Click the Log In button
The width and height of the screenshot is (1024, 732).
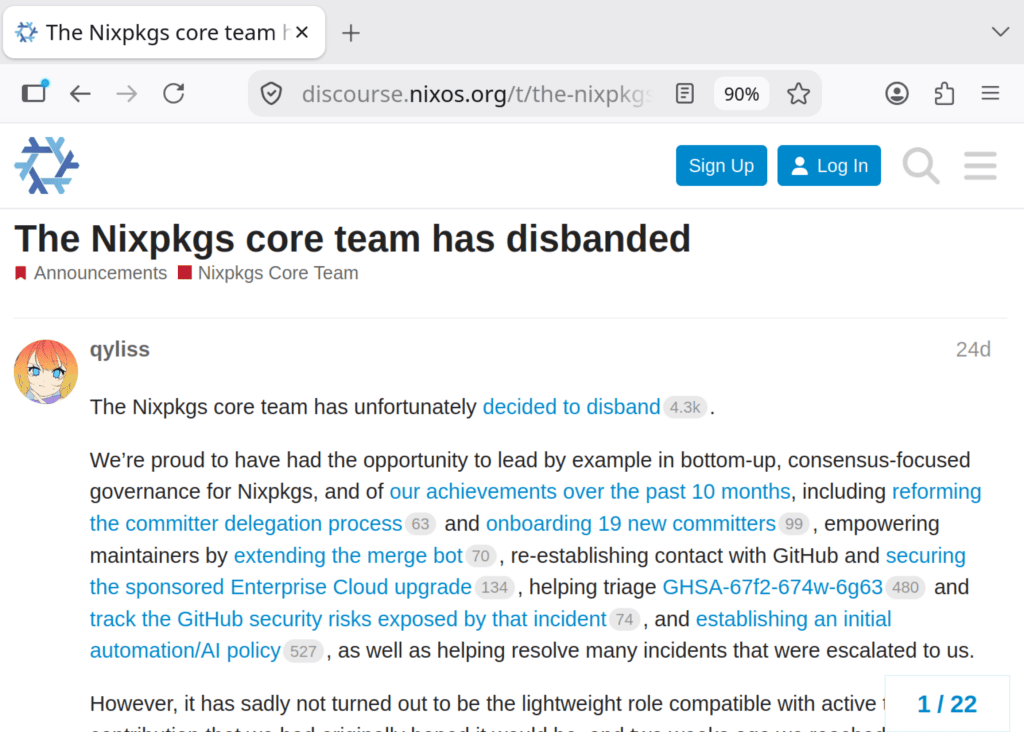tap(829, 165)
